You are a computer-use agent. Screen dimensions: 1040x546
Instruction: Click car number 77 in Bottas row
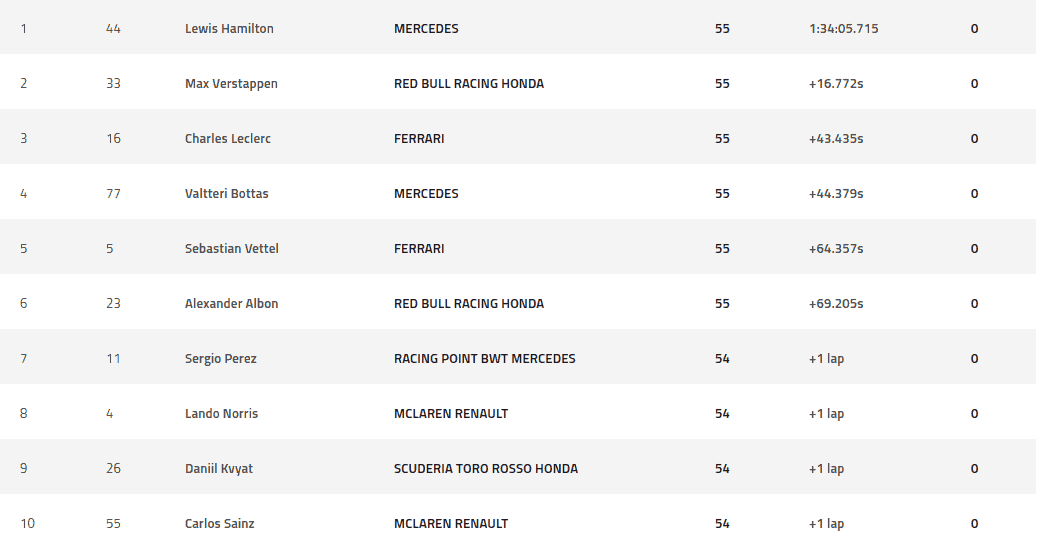(113, 194)
